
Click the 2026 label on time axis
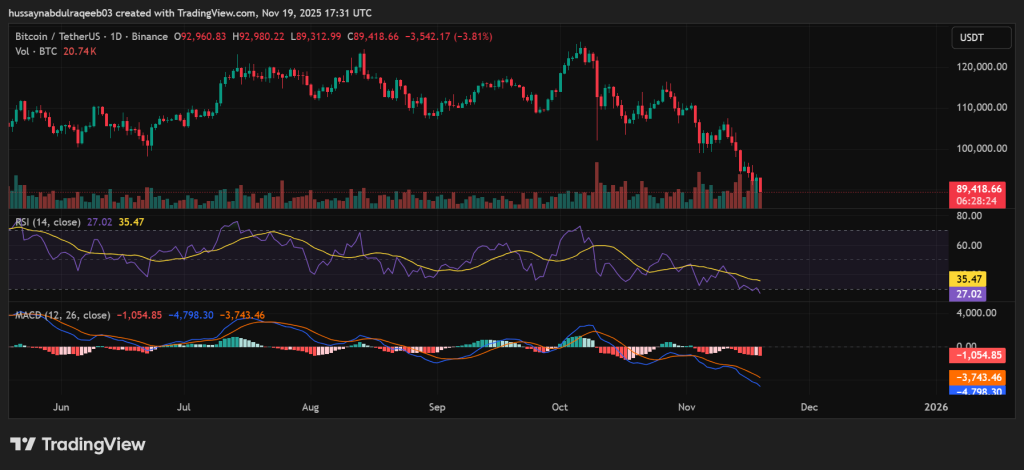[935, 408]
